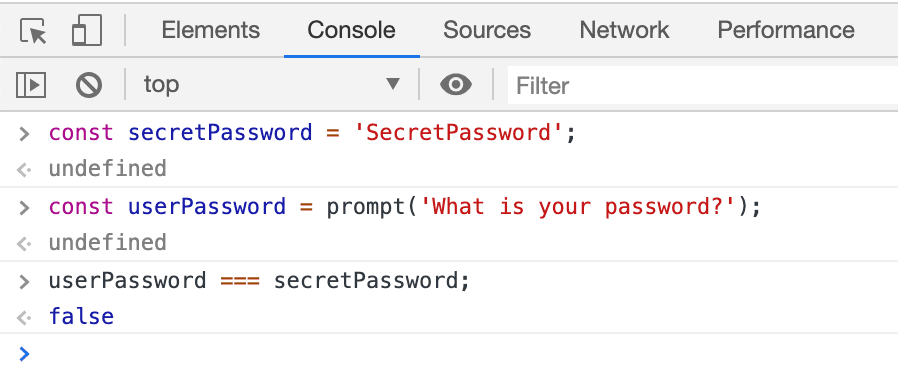Click the first undefined output line
Image resolution: width=898 pixels, height=386 pixels.
coord(108,169)
